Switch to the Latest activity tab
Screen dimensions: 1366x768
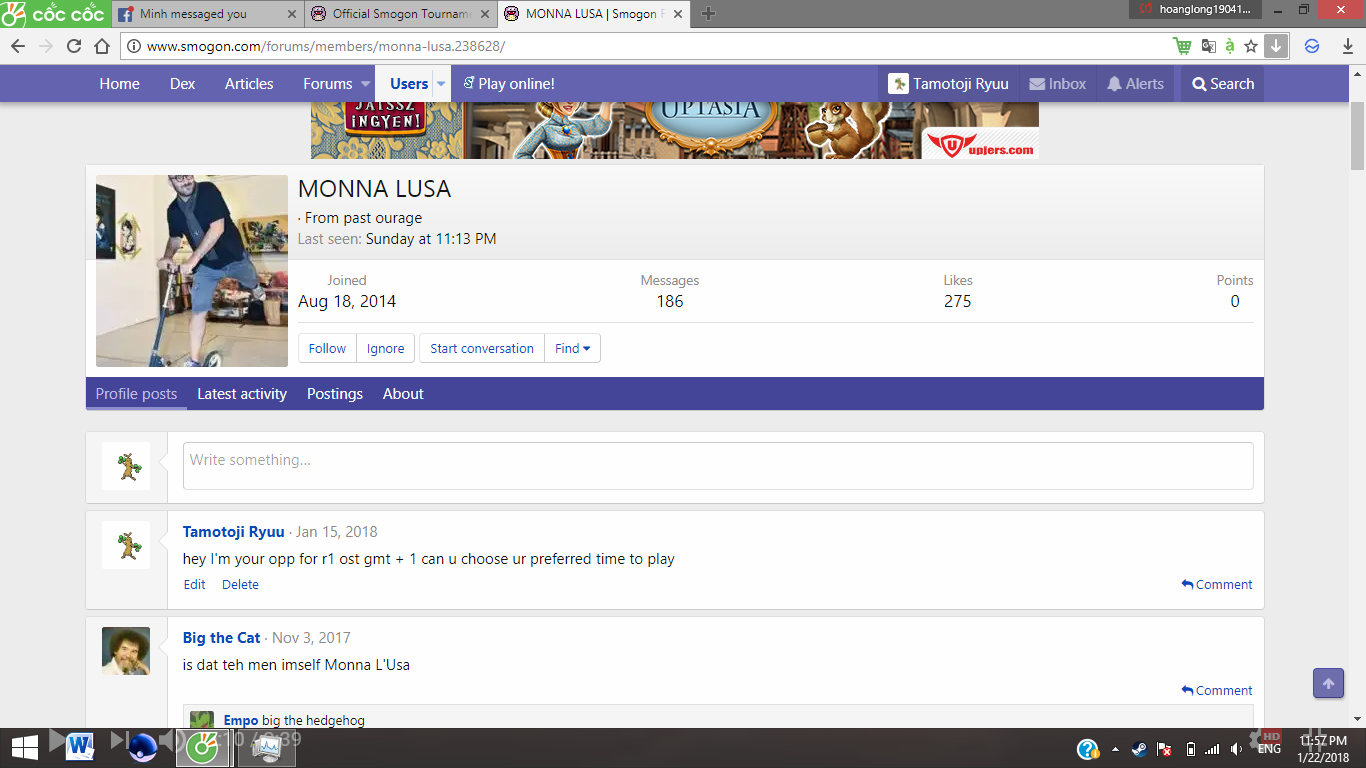242,394
